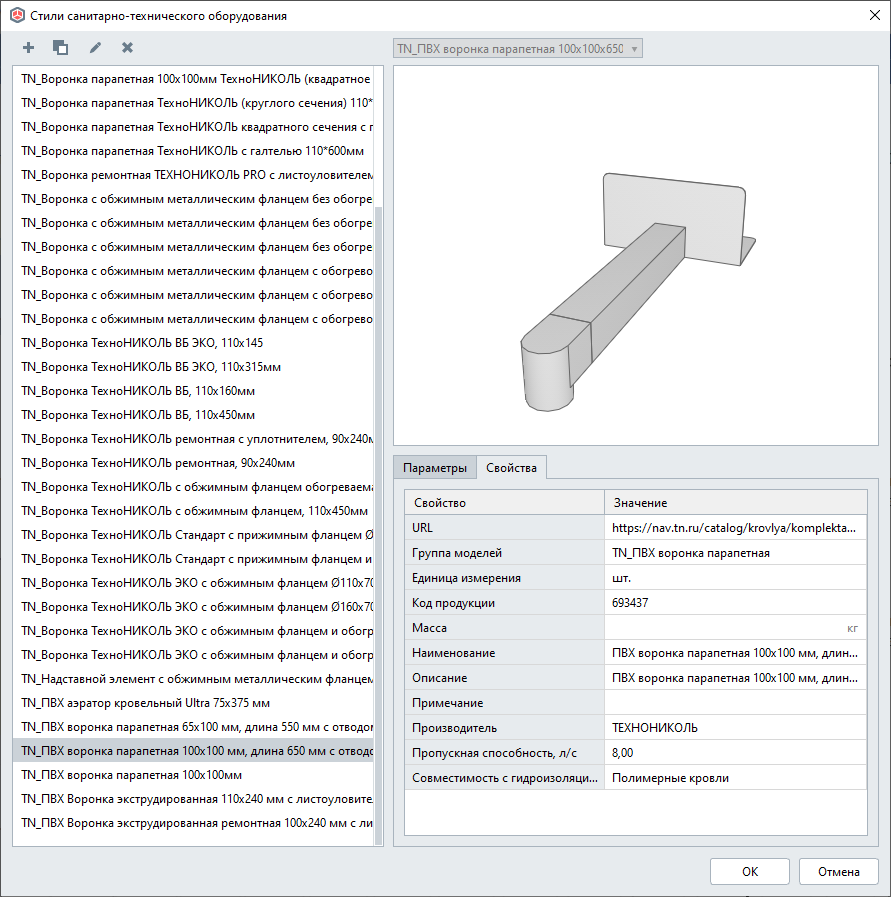Viewport: 891px width, 897px height.
Task: Select 'Воронка ТехноНИКОЛЬ ЭКО с обжимным фланцем Ø160'
Action: 193,607
